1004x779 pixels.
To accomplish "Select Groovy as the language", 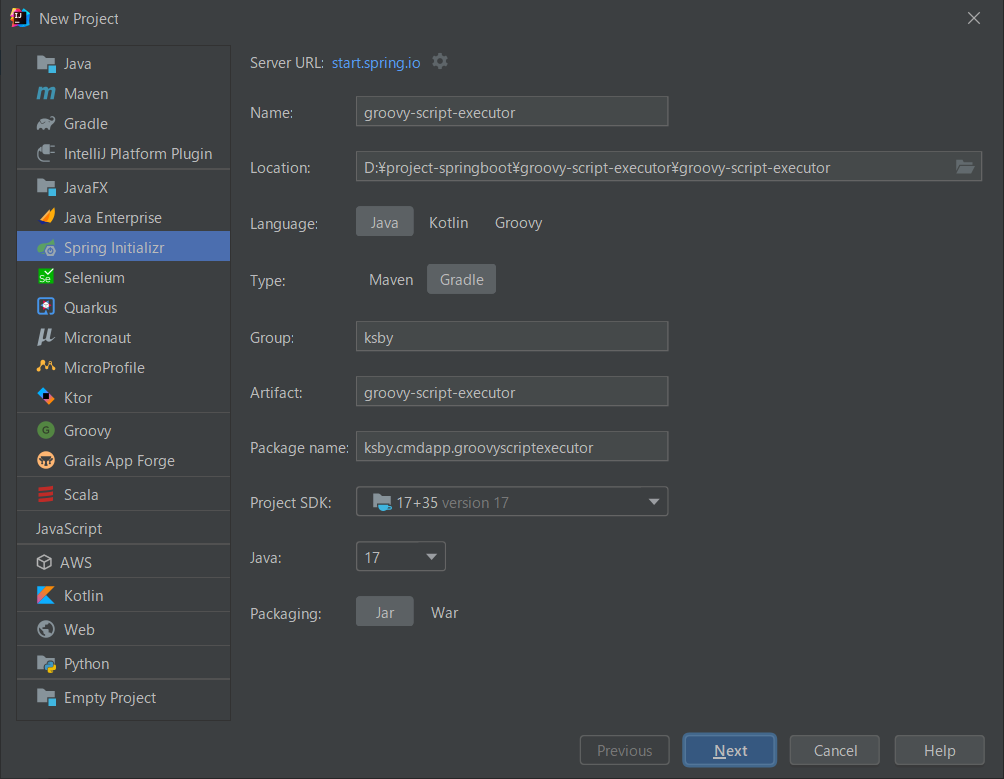I will point(518,222).
